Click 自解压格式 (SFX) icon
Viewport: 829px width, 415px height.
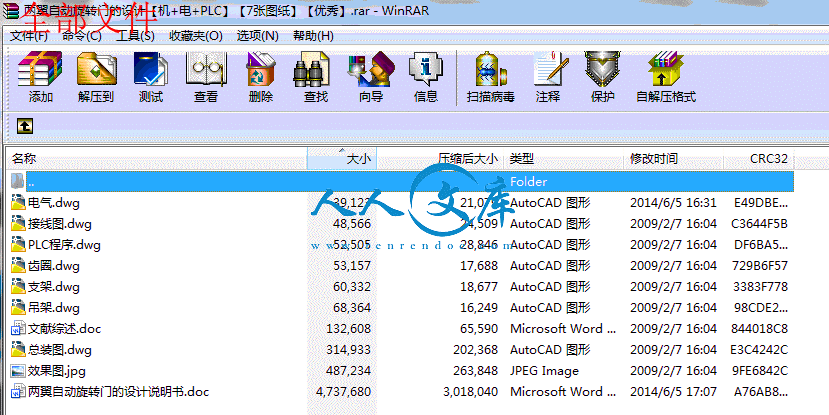(666, 69)
